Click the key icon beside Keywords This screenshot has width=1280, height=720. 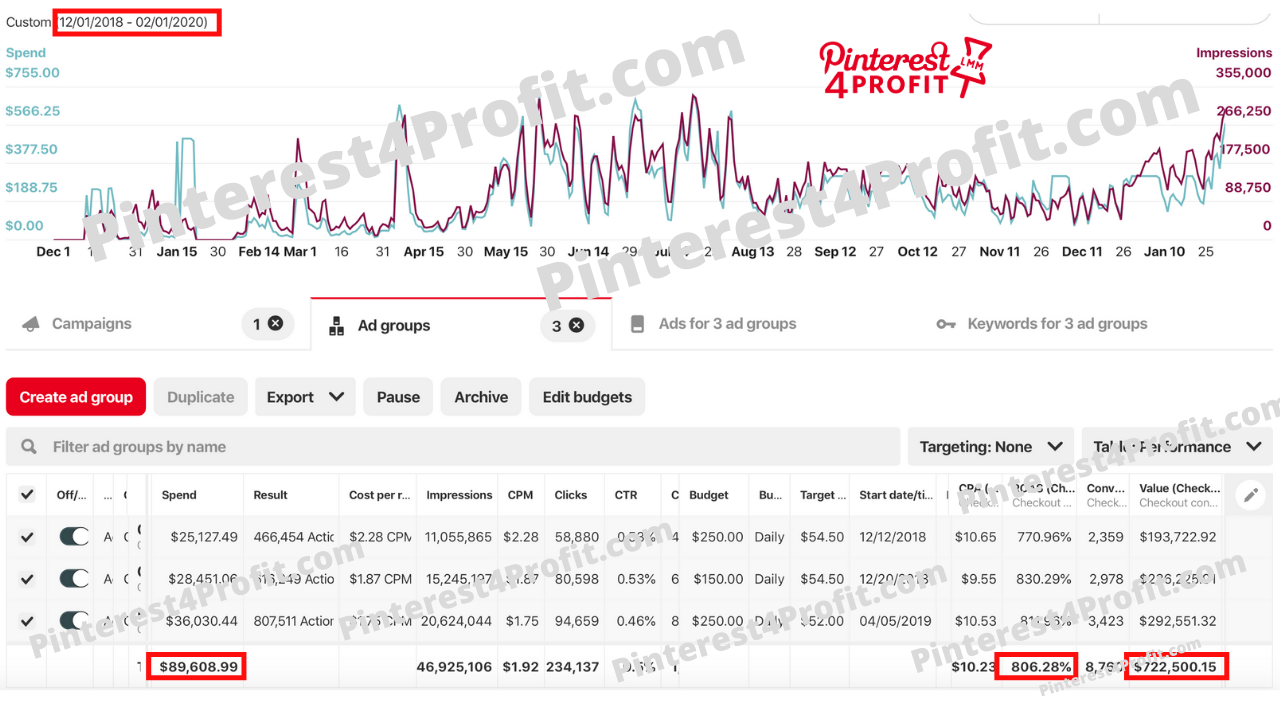coord(946,324)
